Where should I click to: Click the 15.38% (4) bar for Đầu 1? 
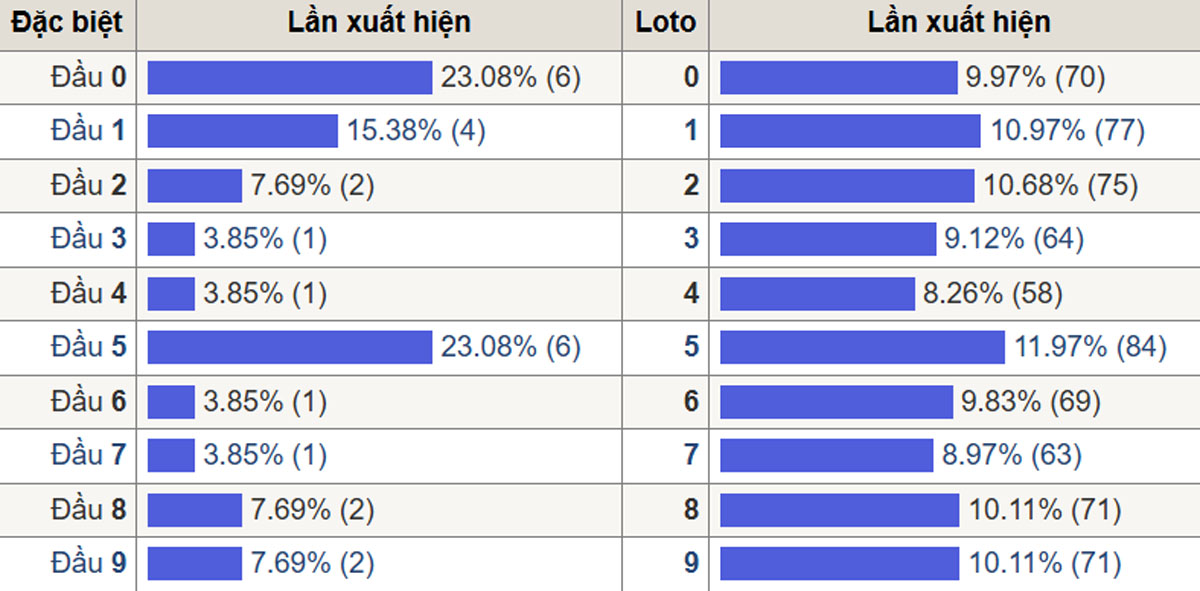pyautogui.click(x=243, y=131)
